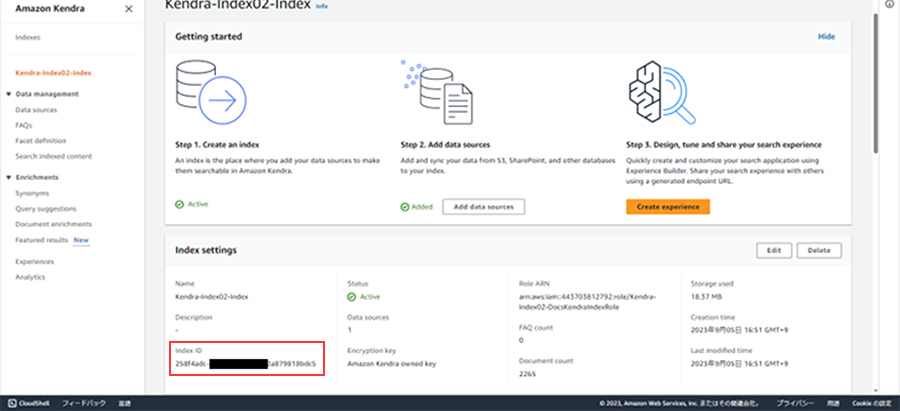Viewport: 900px width, 411px height.
Task: Click the Add data sources illustration
Action: tap(437, 92)
